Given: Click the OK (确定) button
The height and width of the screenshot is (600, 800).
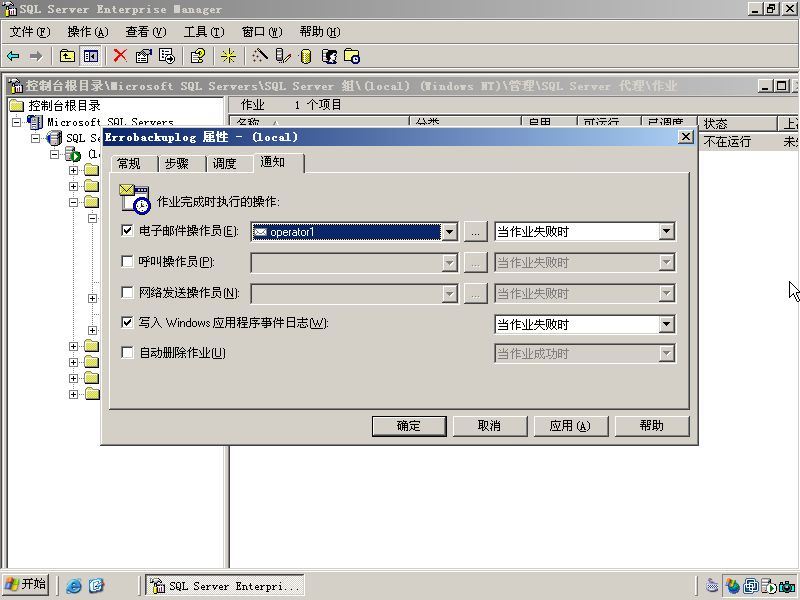Looking at the screenshot, I should (409, 426).
